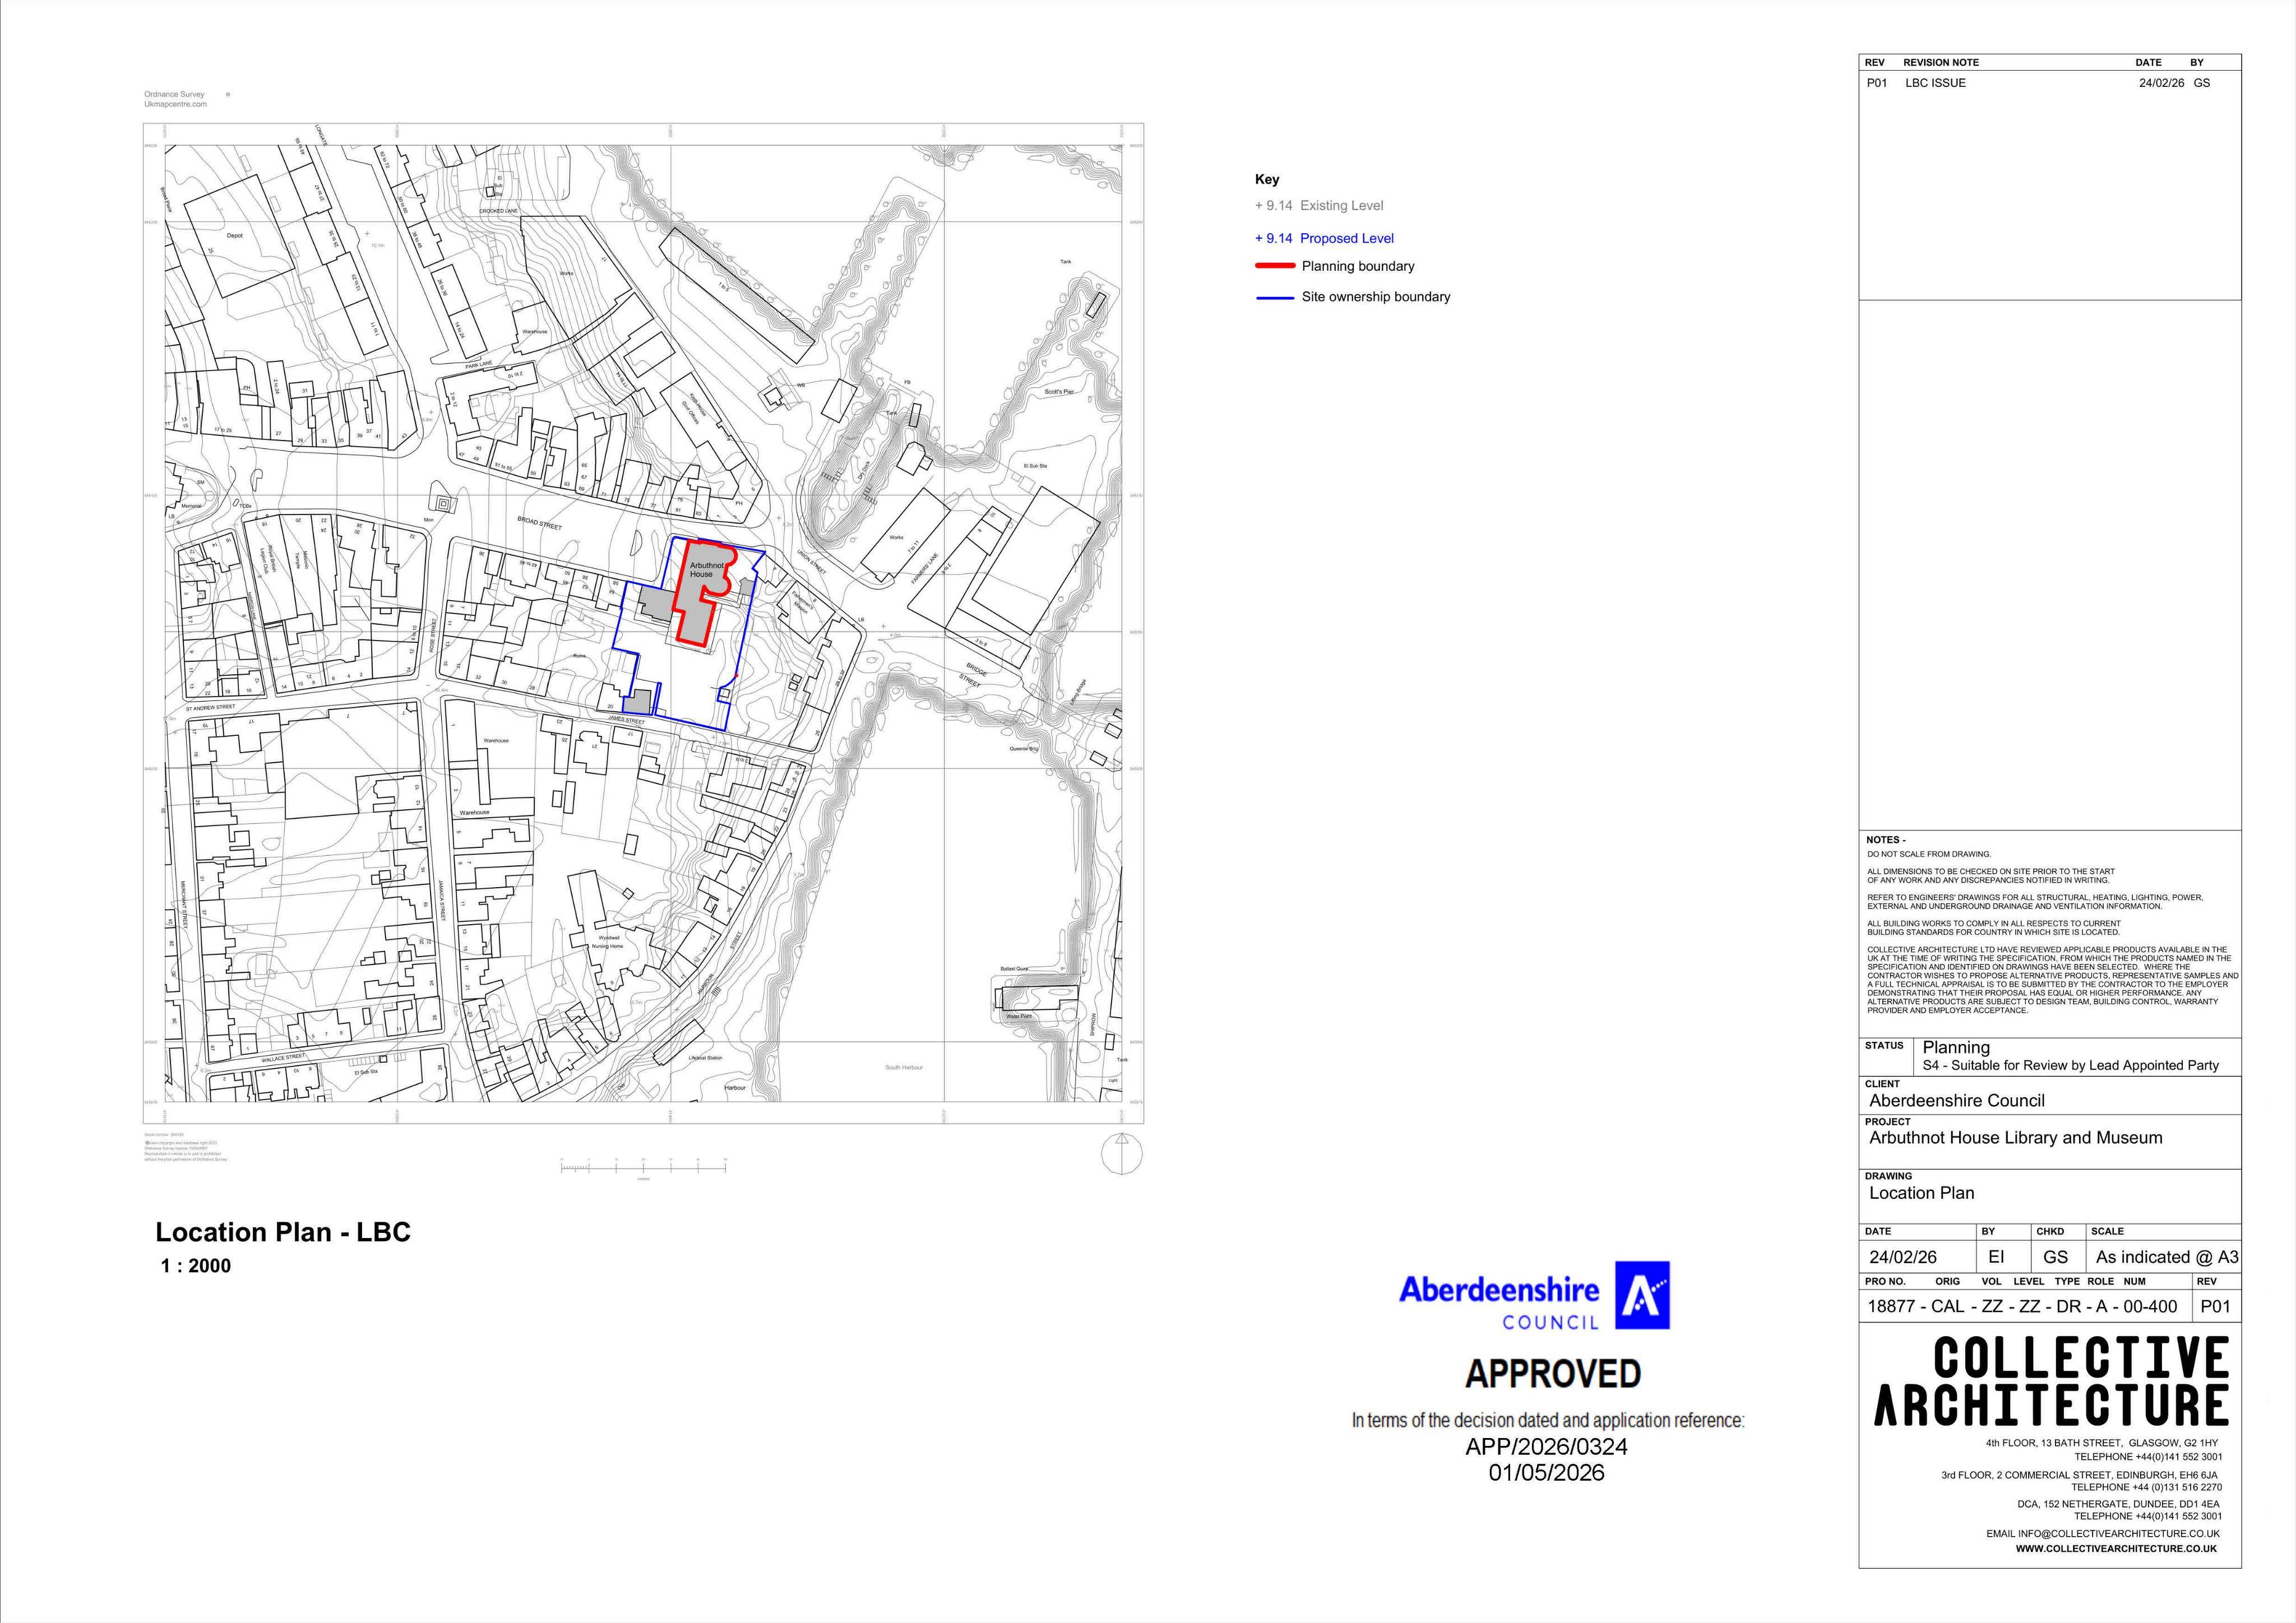Open the WWW.COLLECTIVEARCHITECTURE.CO.UK website link

tap(2116, 1549)
